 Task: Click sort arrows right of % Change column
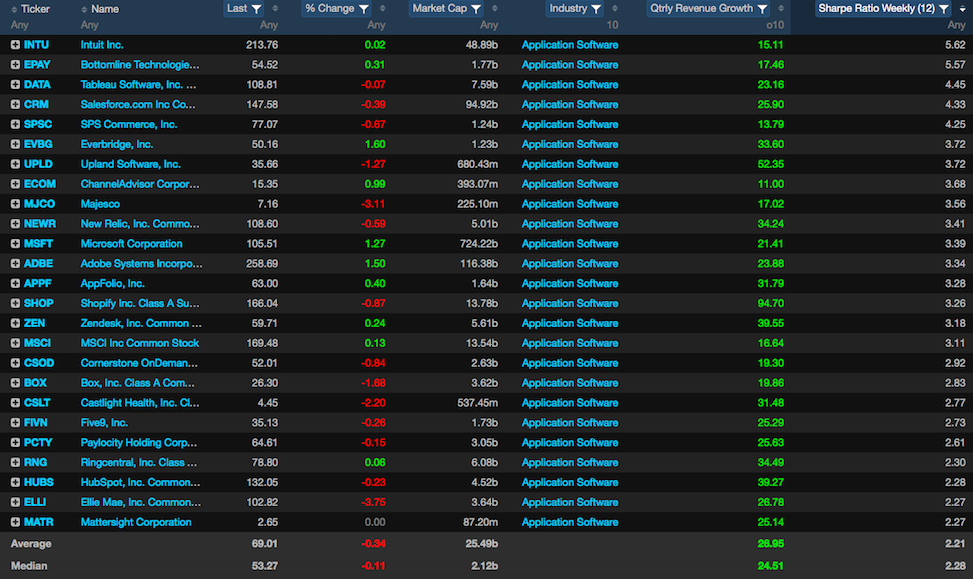point(383,9)
